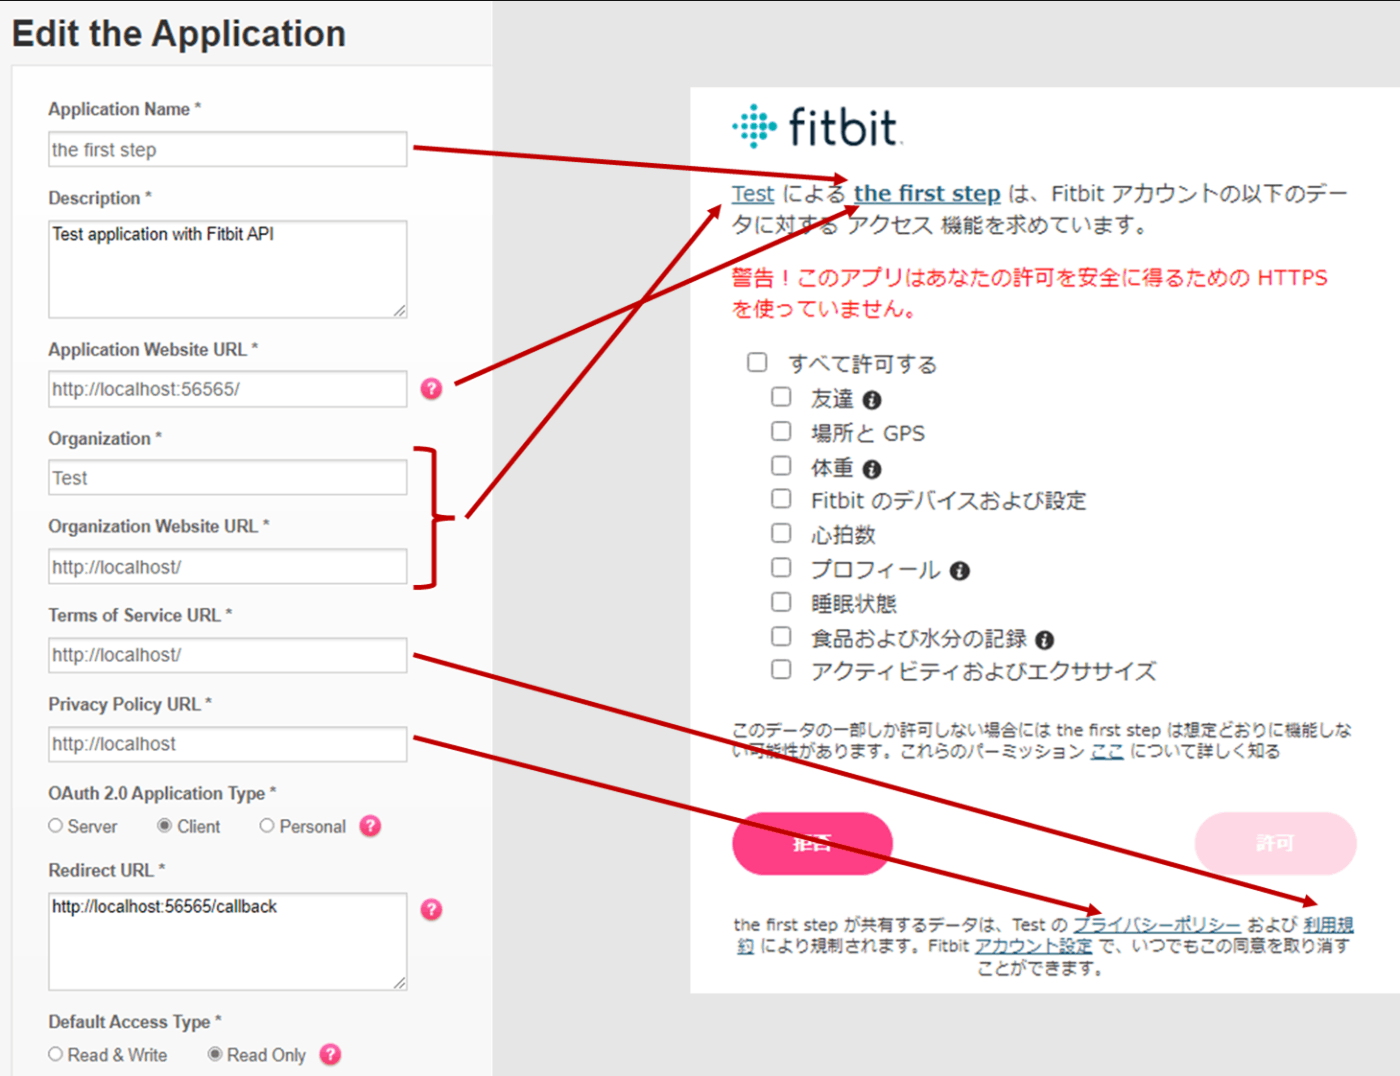Click the Terms of Service URL field

coord(228,655)
